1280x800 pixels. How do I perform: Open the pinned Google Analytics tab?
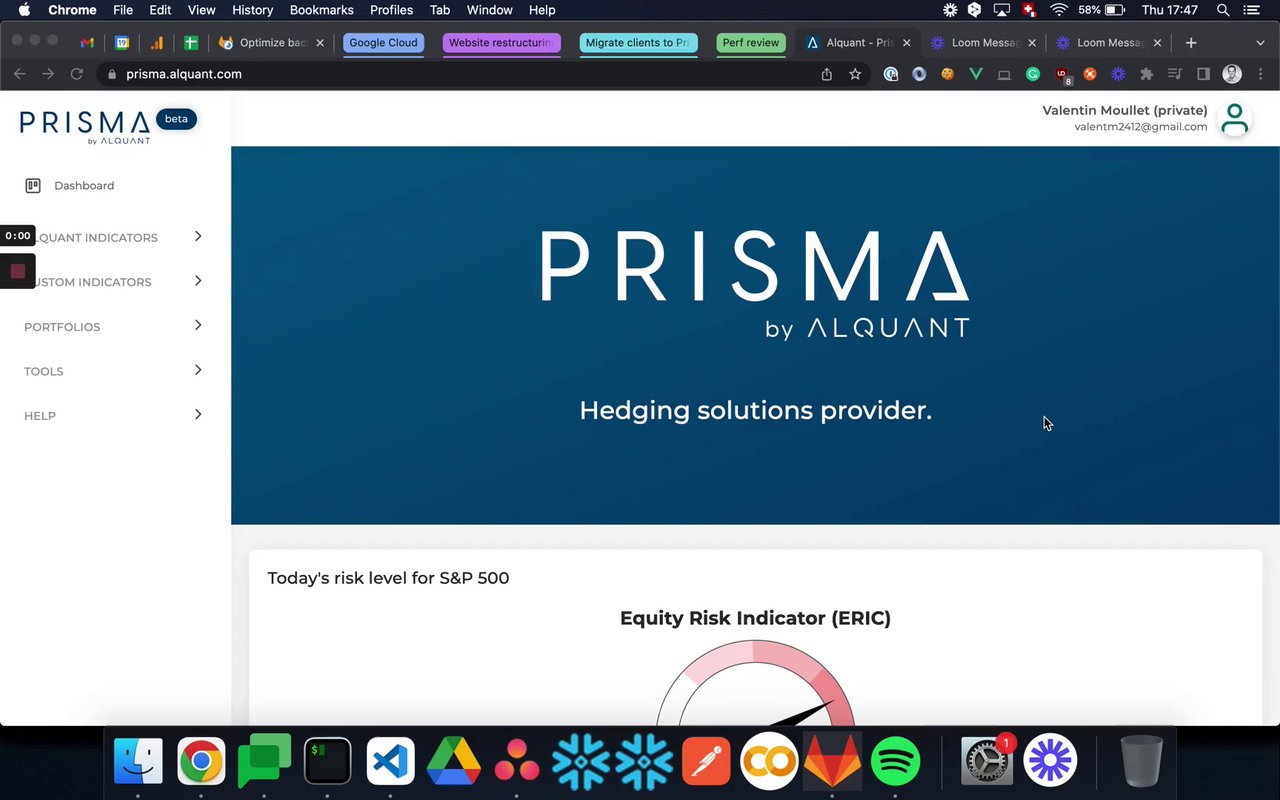click(x=157, y=43)
